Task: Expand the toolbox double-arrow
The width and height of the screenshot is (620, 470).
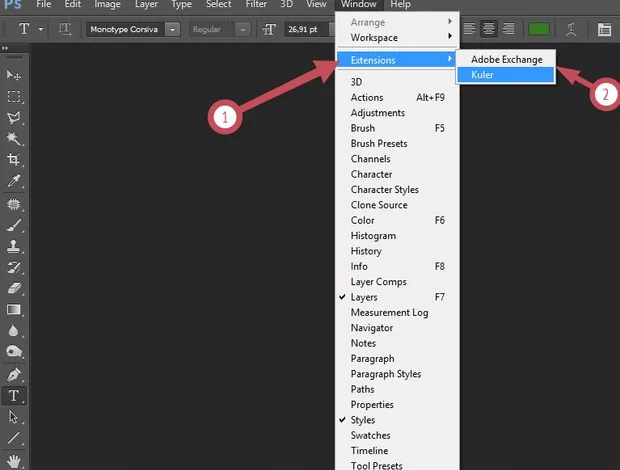Action: [5, 48]
